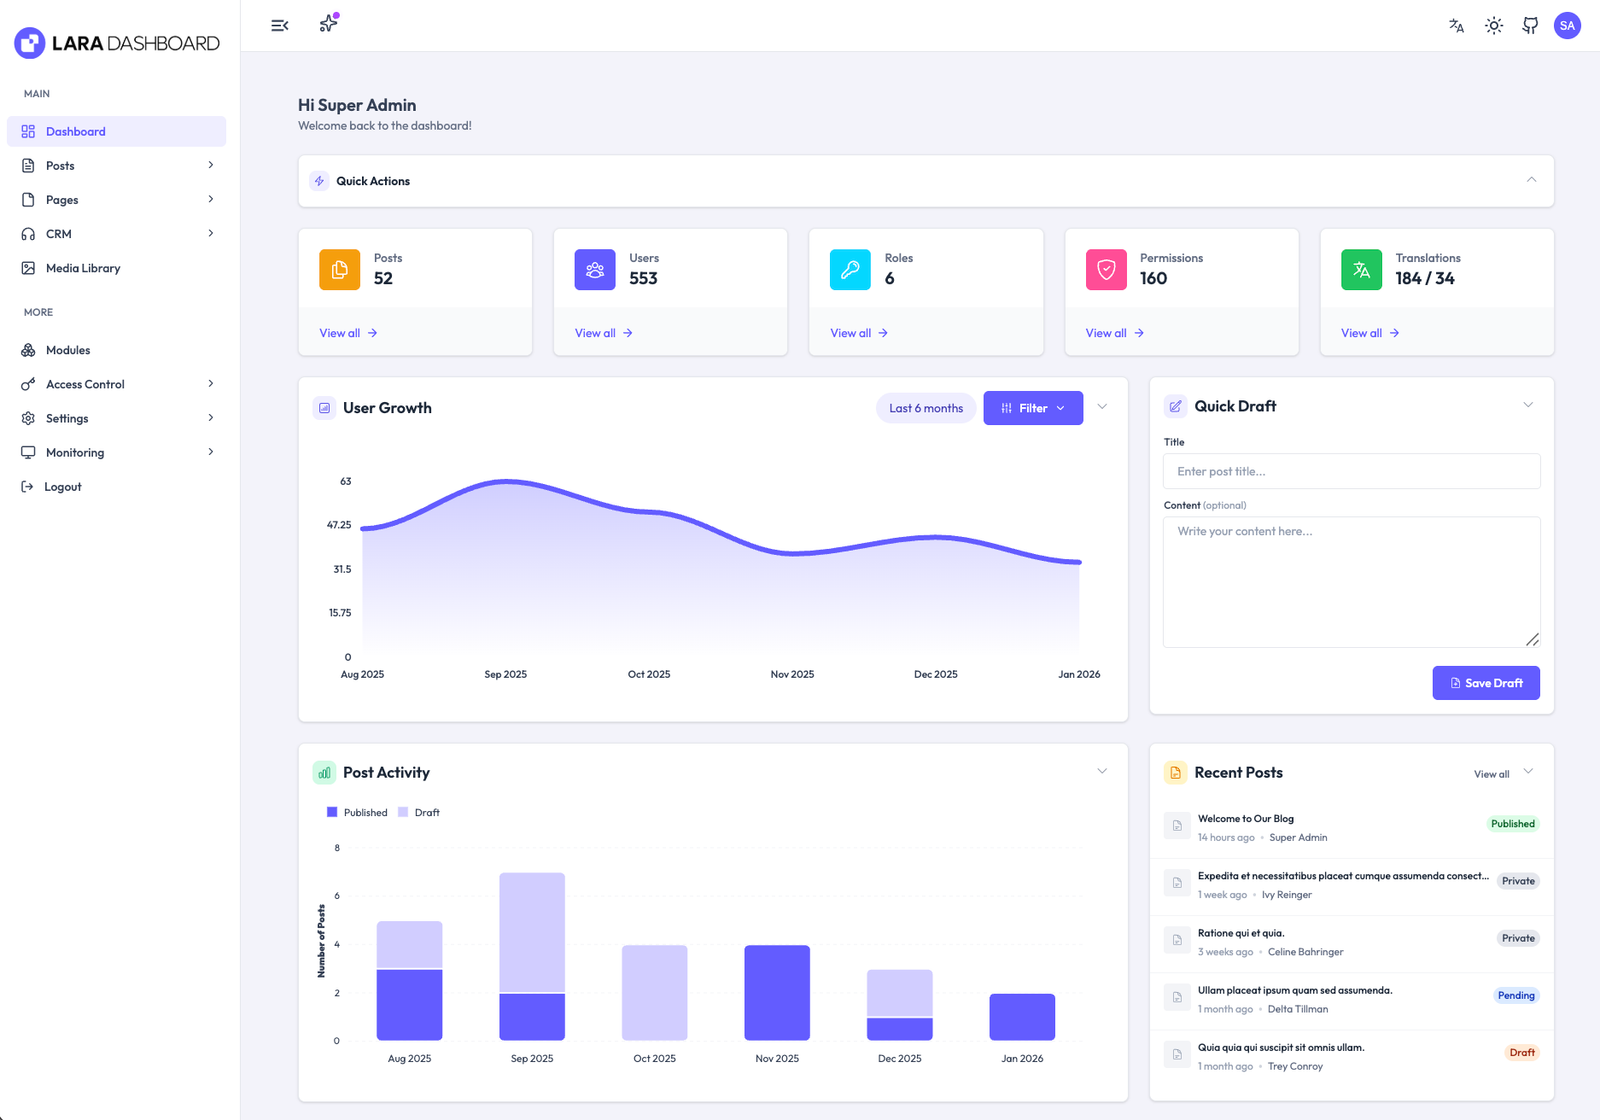Open the CRM menu item
Screen dimensions: 1600x1120
coord(117,233)
